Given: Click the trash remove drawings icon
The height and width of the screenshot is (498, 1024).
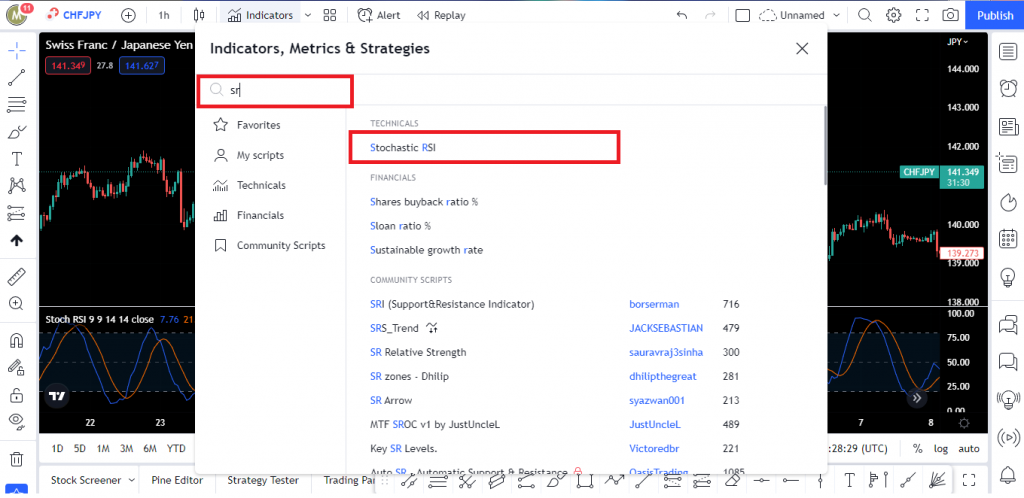Looking at the screenshot, I should click(x=17, y=460).
